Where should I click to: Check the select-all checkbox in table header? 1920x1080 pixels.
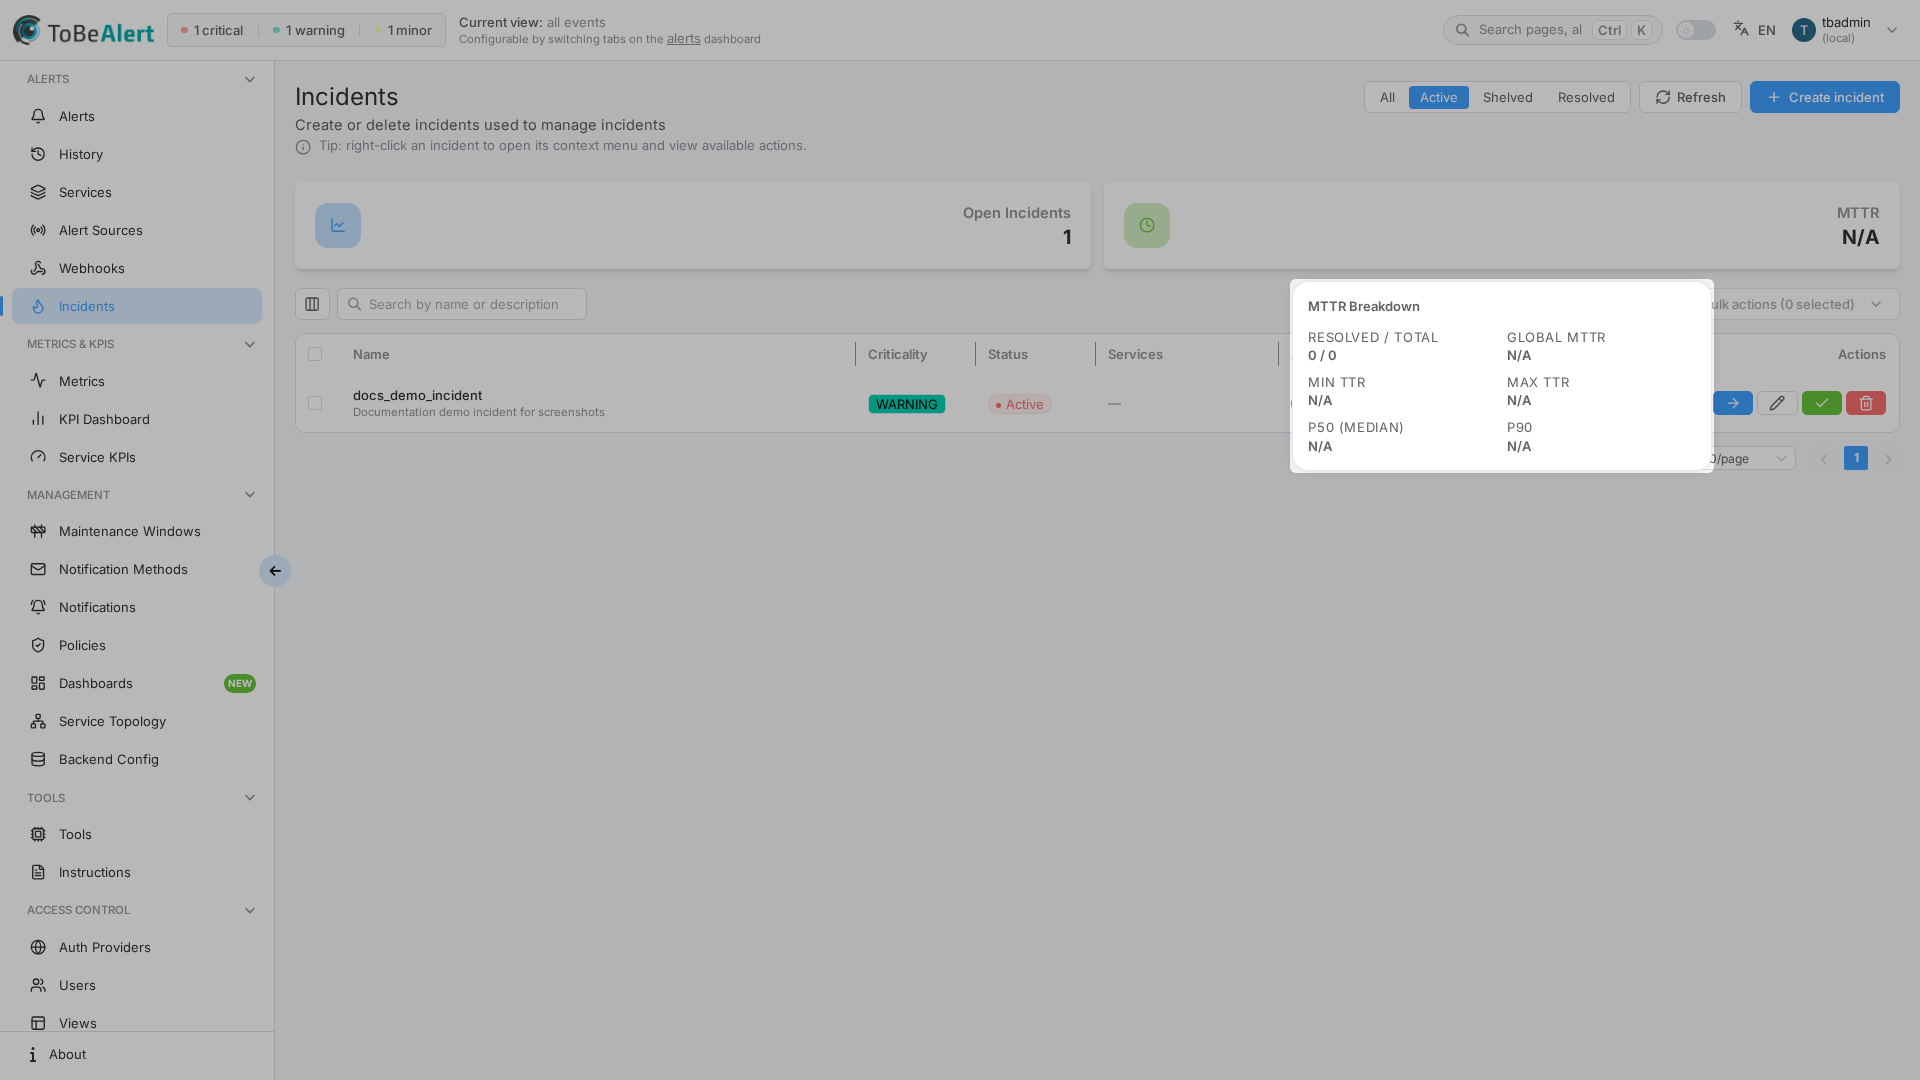(x=315, y=354)
